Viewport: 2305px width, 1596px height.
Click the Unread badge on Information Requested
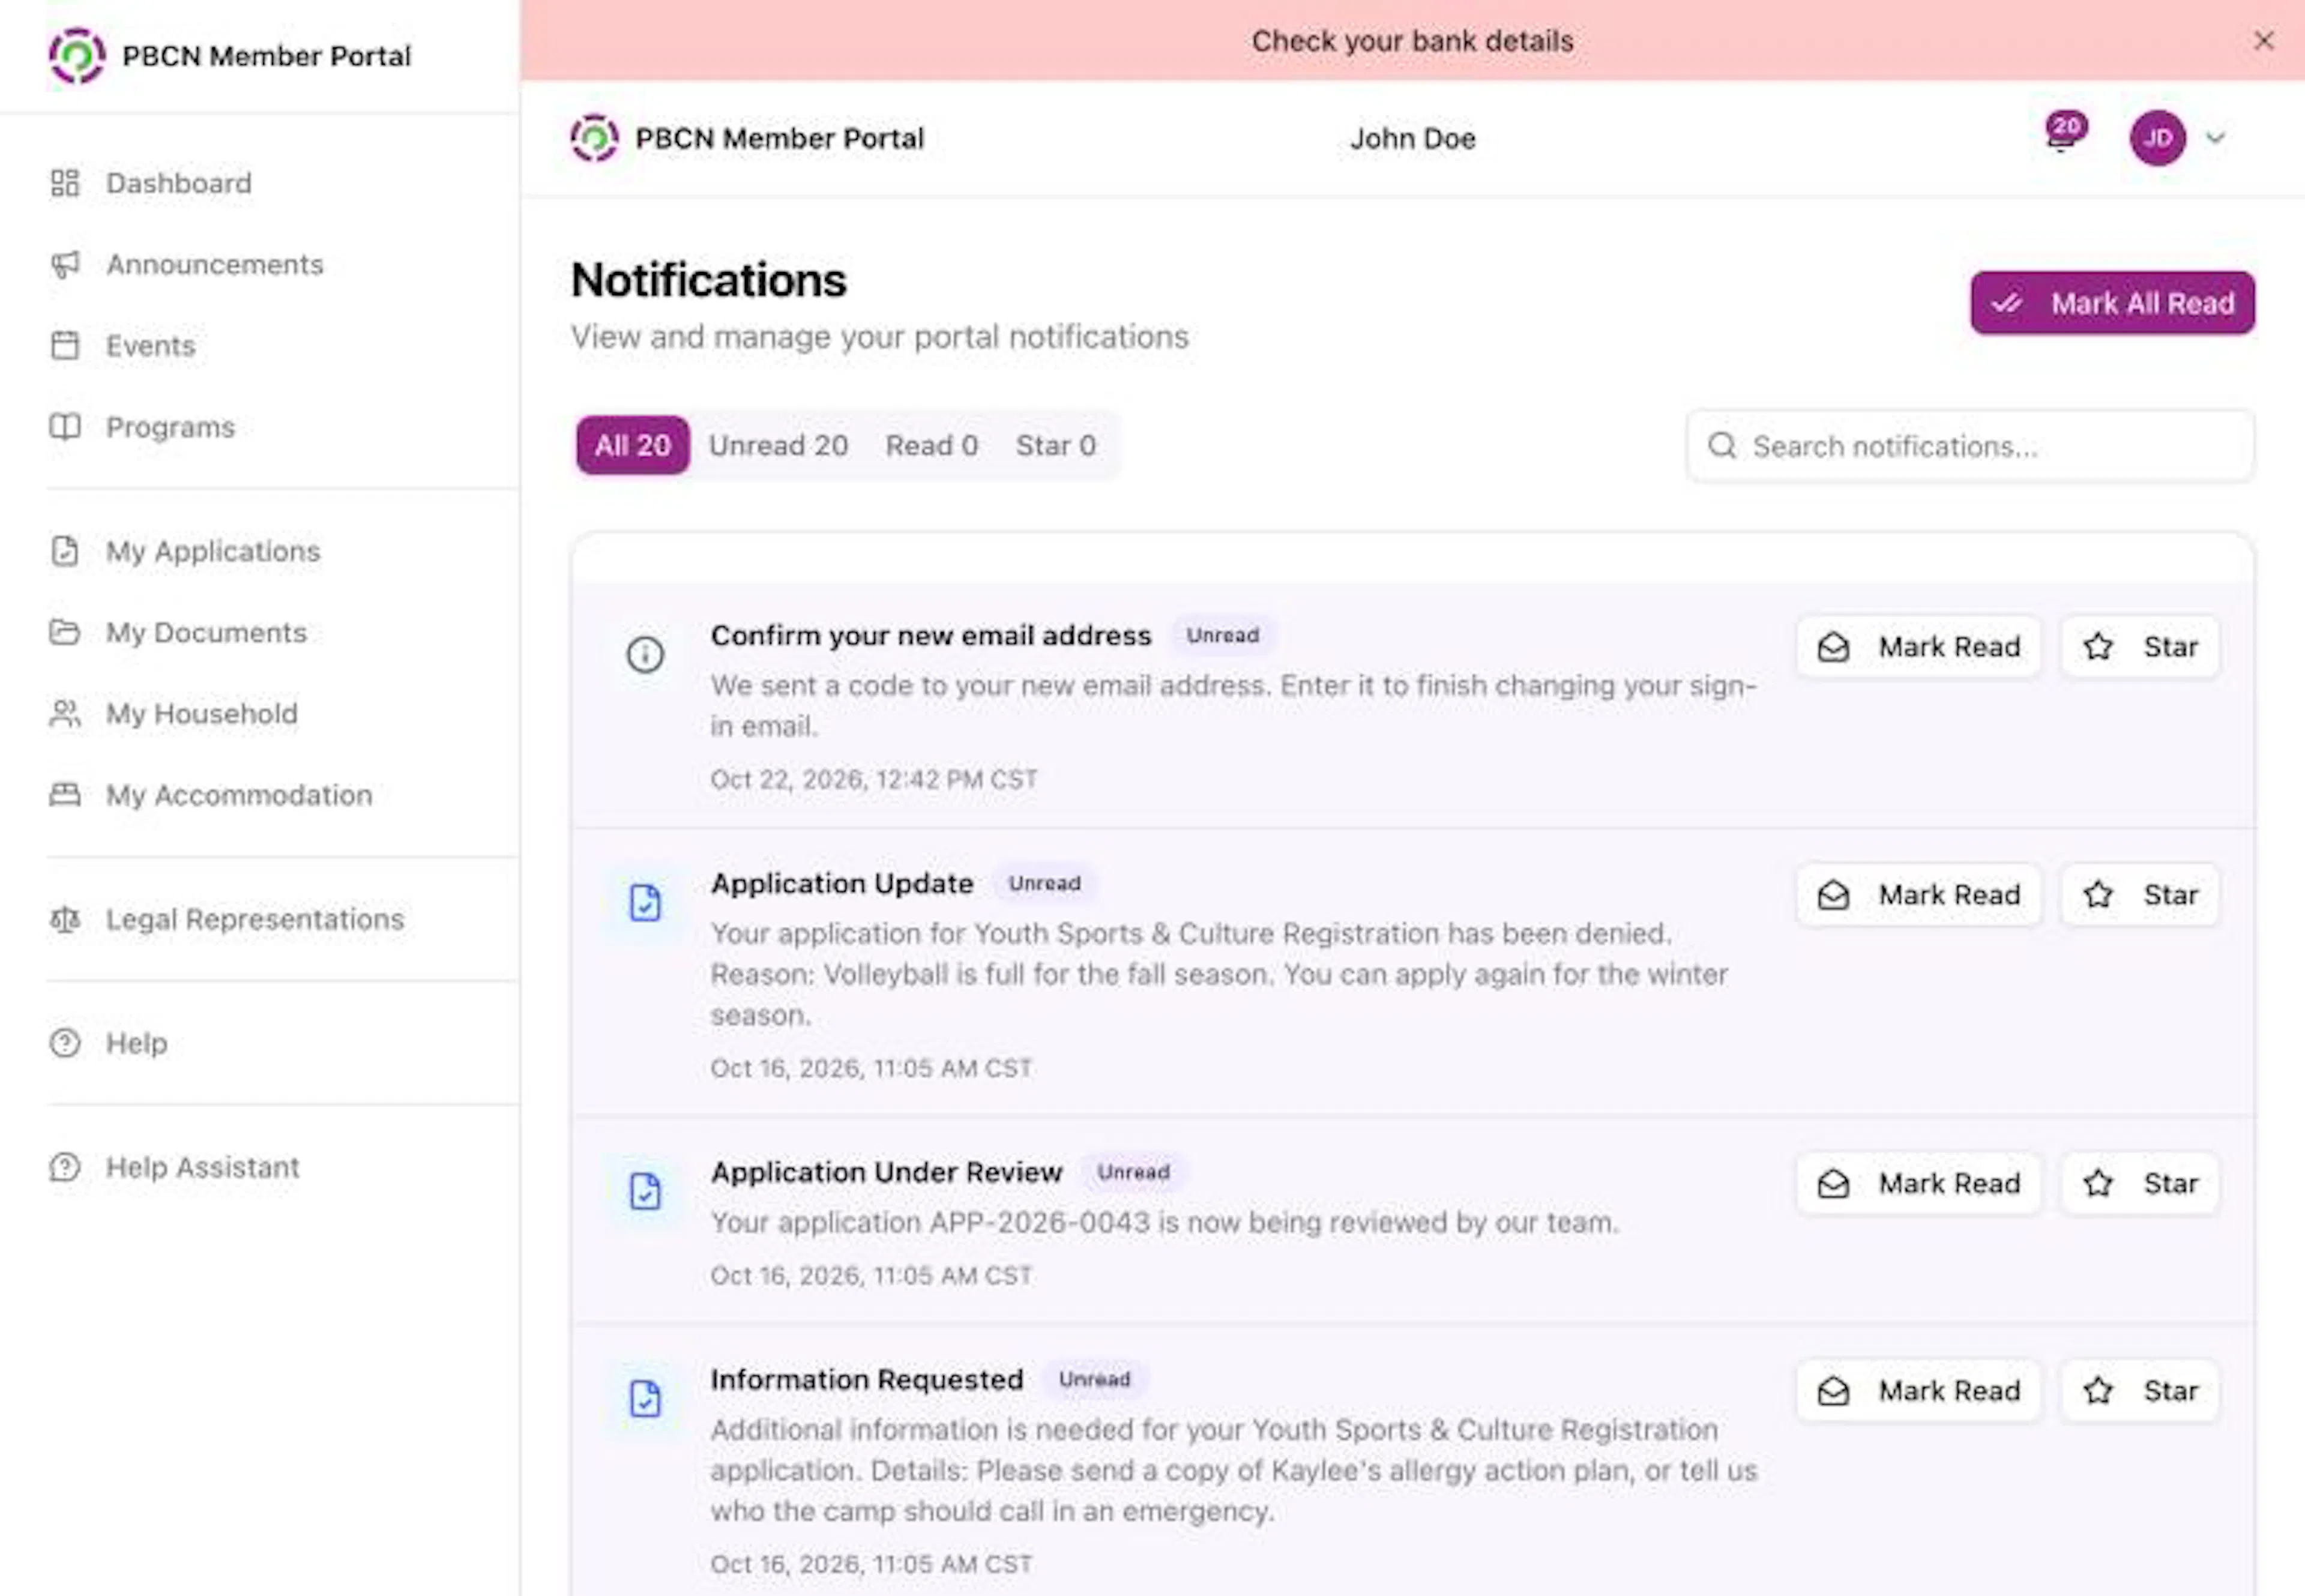[1094, 1379]
